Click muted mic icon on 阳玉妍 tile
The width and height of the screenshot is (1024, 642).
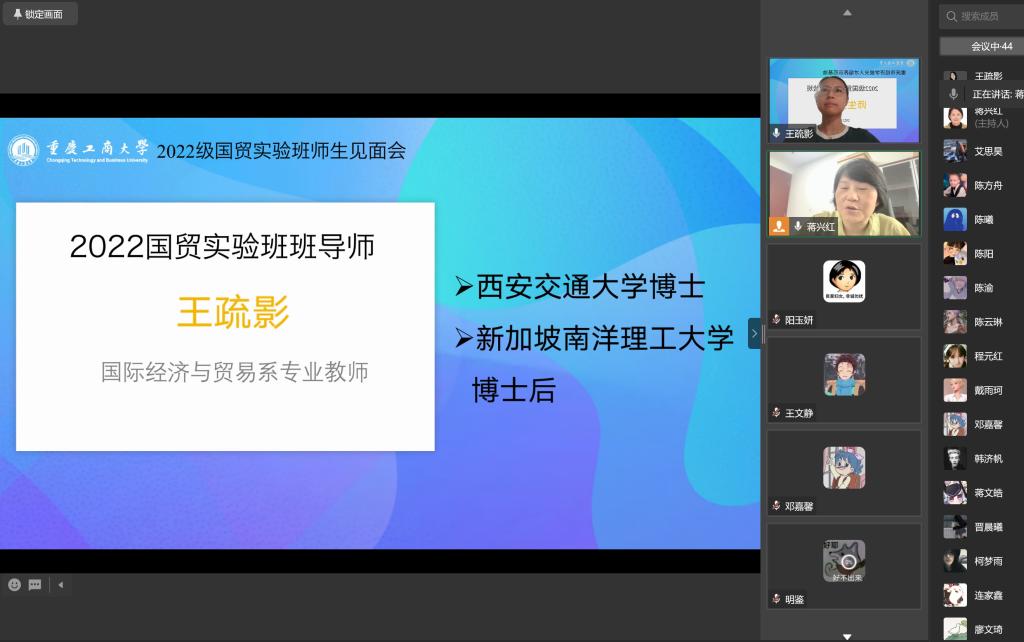click(x=776, y=320)
